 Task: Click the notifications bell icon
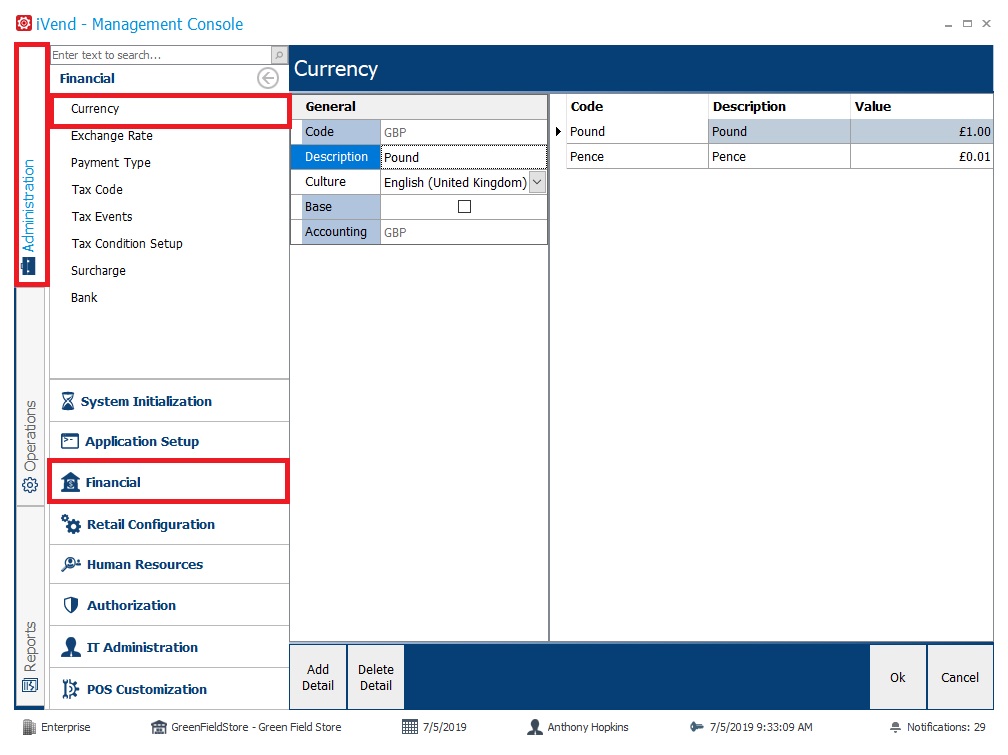coord(896,727)
